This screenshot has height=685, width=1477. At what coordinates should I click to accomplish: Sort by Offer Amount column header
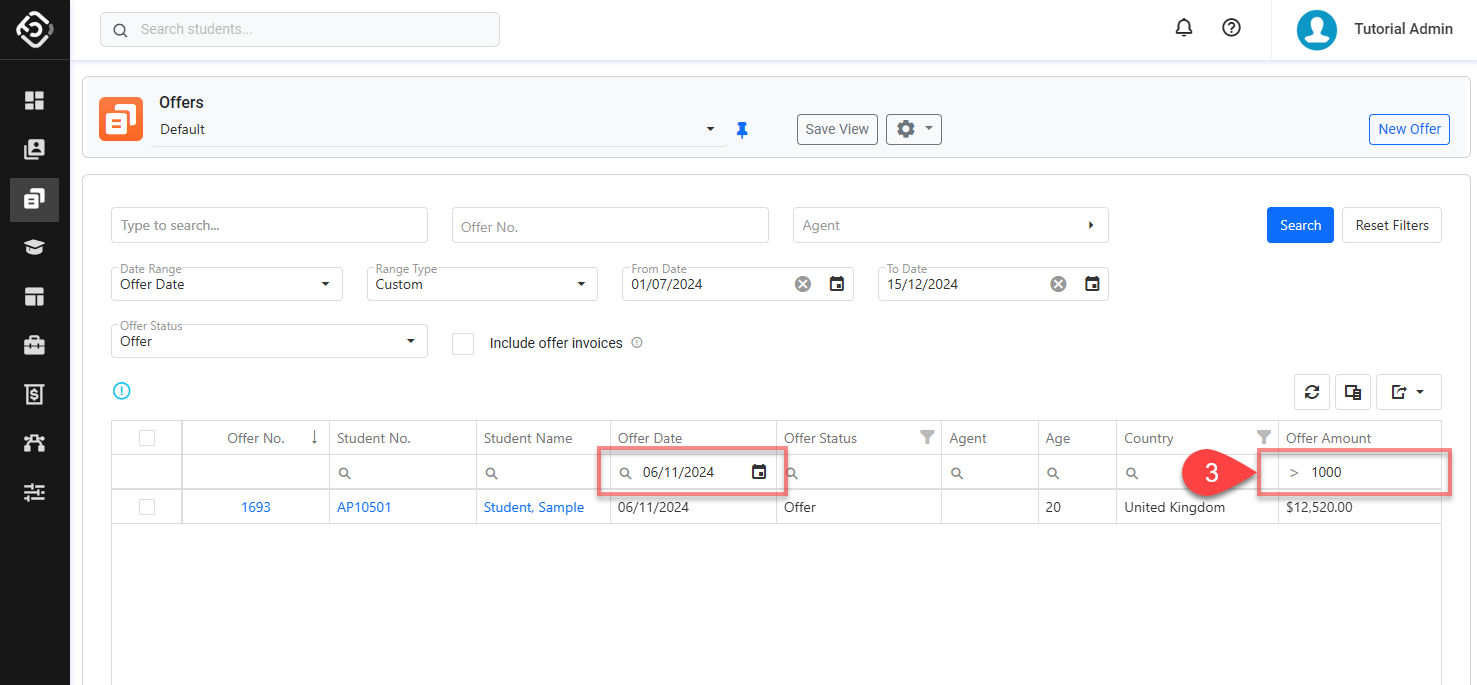(x=1328, y=438)
